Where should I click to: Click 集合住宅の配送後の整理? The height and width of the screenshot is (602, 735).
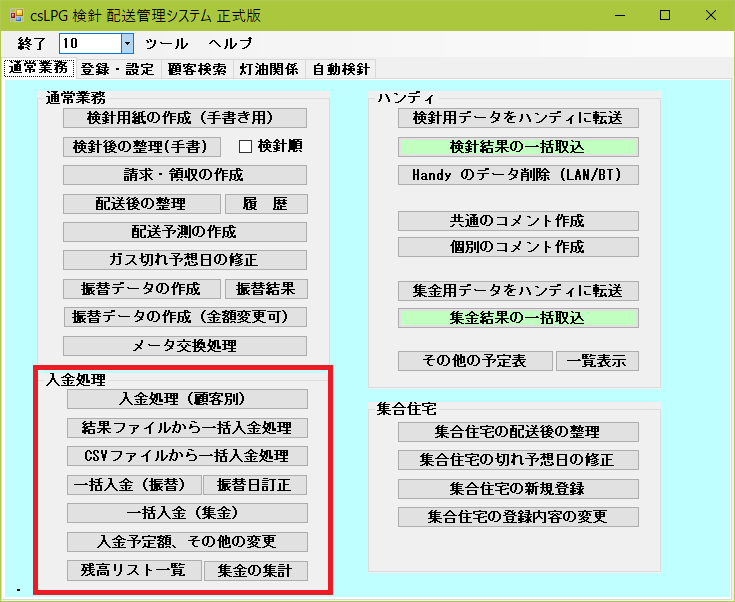(518, 432)
